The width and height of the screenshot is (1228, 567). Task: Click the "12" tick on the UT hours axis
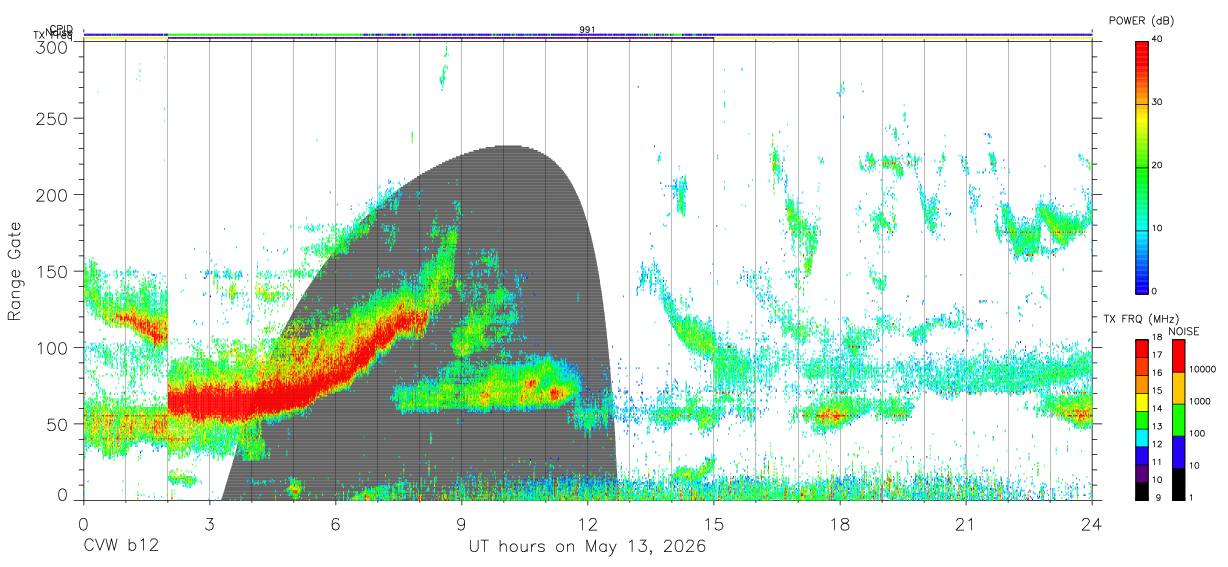tap(587, 523)
